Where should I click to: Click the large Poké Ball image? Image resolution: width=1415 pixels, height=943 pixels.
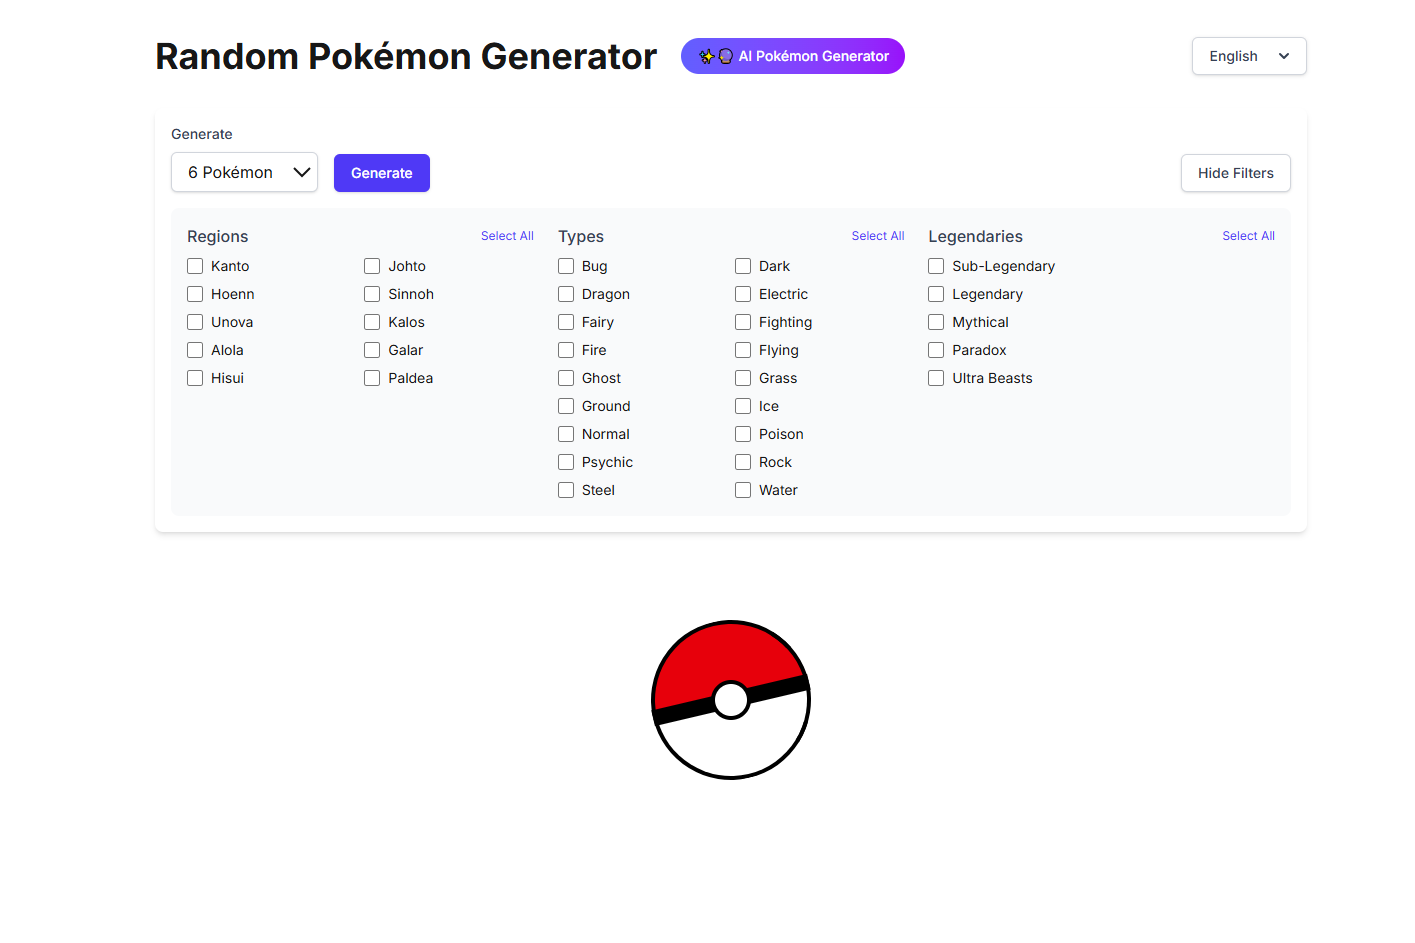731,700
